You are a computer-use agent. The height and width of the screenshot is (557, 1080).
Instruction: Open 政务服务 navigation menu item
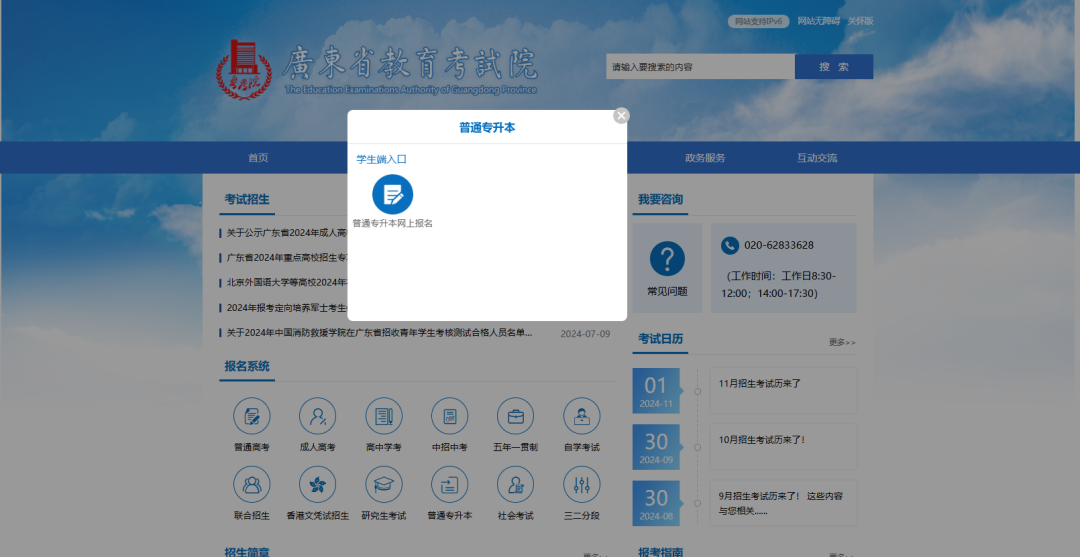click(x=705, y=158)
